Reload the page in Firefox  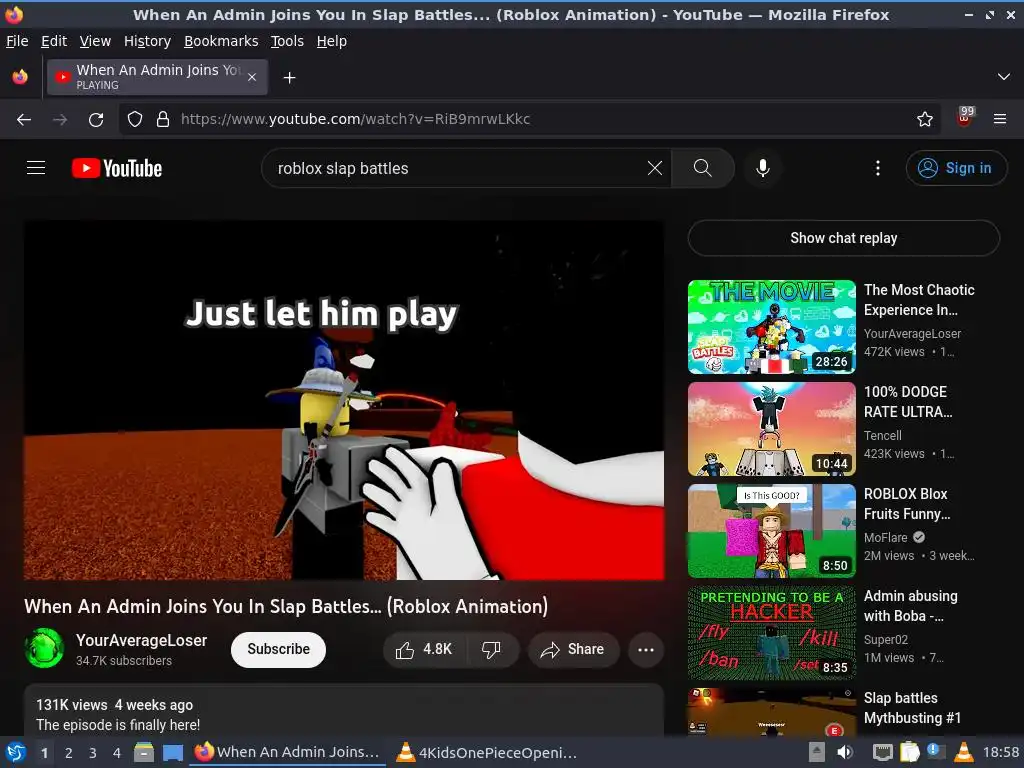(x=96, y=119)
